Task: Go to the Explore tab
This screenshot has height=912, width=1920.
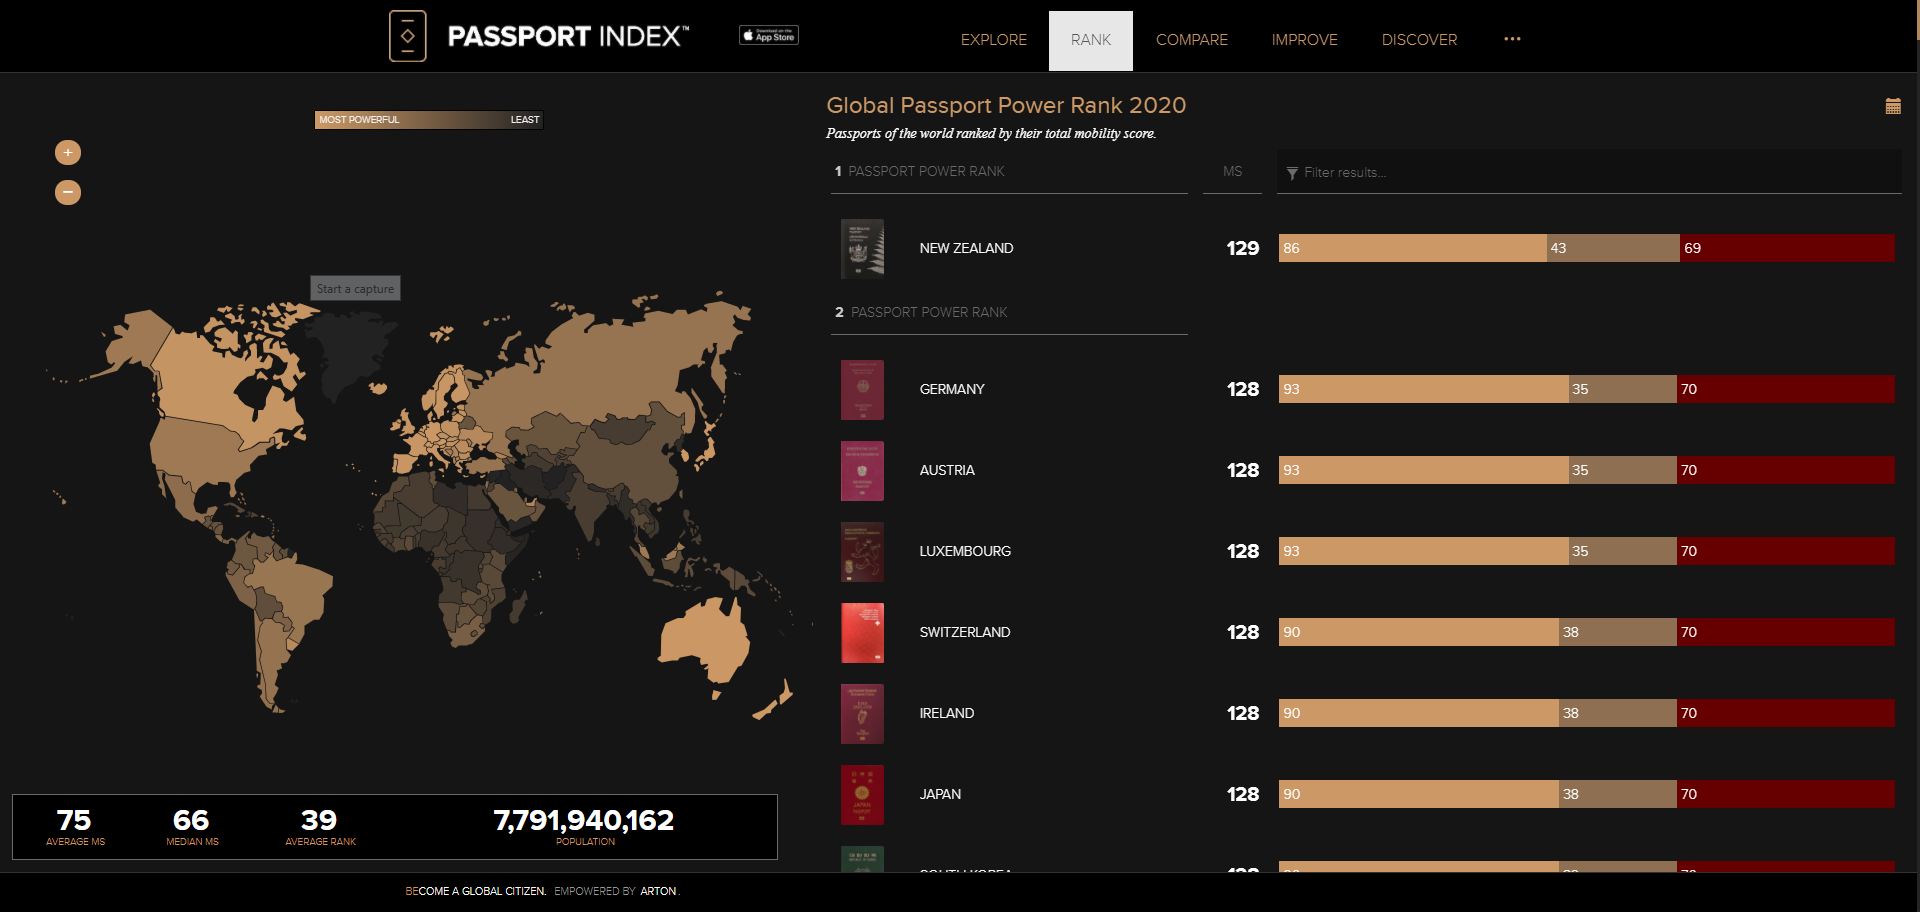Action: [994, 40]
